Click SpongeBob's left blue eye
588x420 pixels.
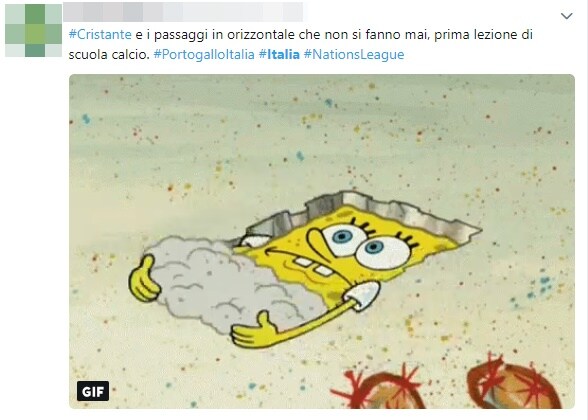[x=343, y=236]
